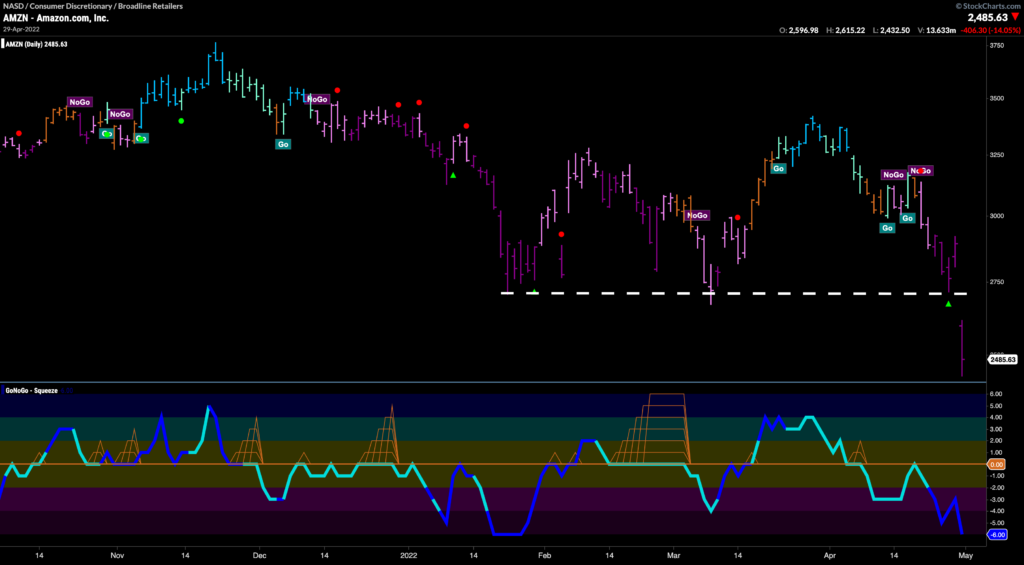The width and height of the screenshot is (1024, 565).
Task: Click the Dec date axis label
Action: click(259, 555)
